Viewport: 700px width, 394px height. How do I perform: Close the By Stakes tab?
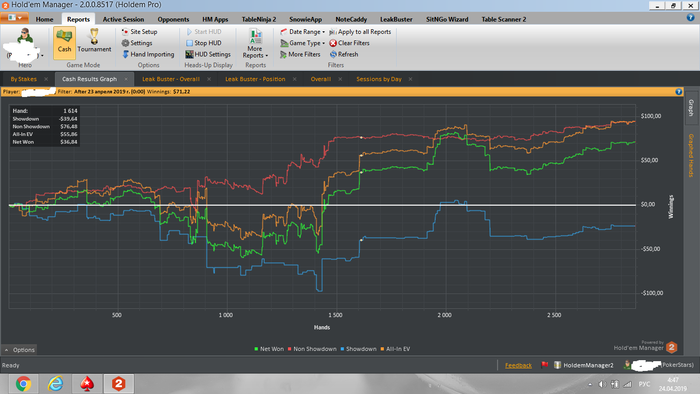[46, 79]
